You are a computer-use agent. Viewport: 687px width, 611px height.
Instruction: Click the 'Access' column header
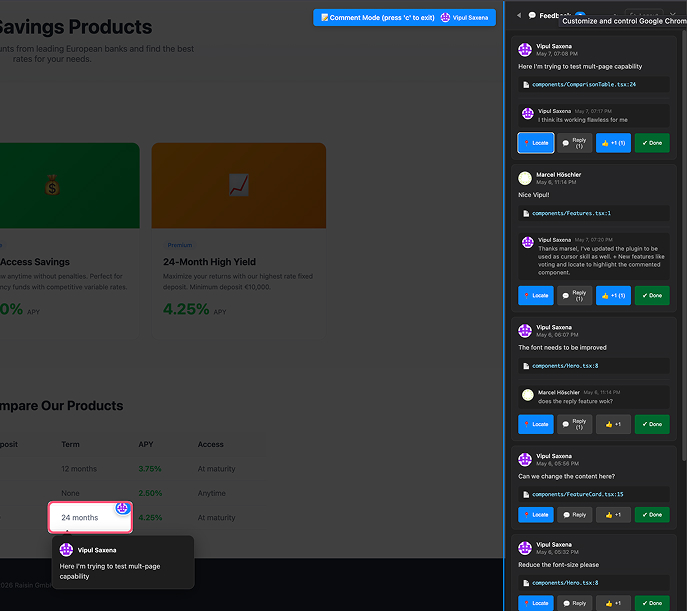[210, 444]
